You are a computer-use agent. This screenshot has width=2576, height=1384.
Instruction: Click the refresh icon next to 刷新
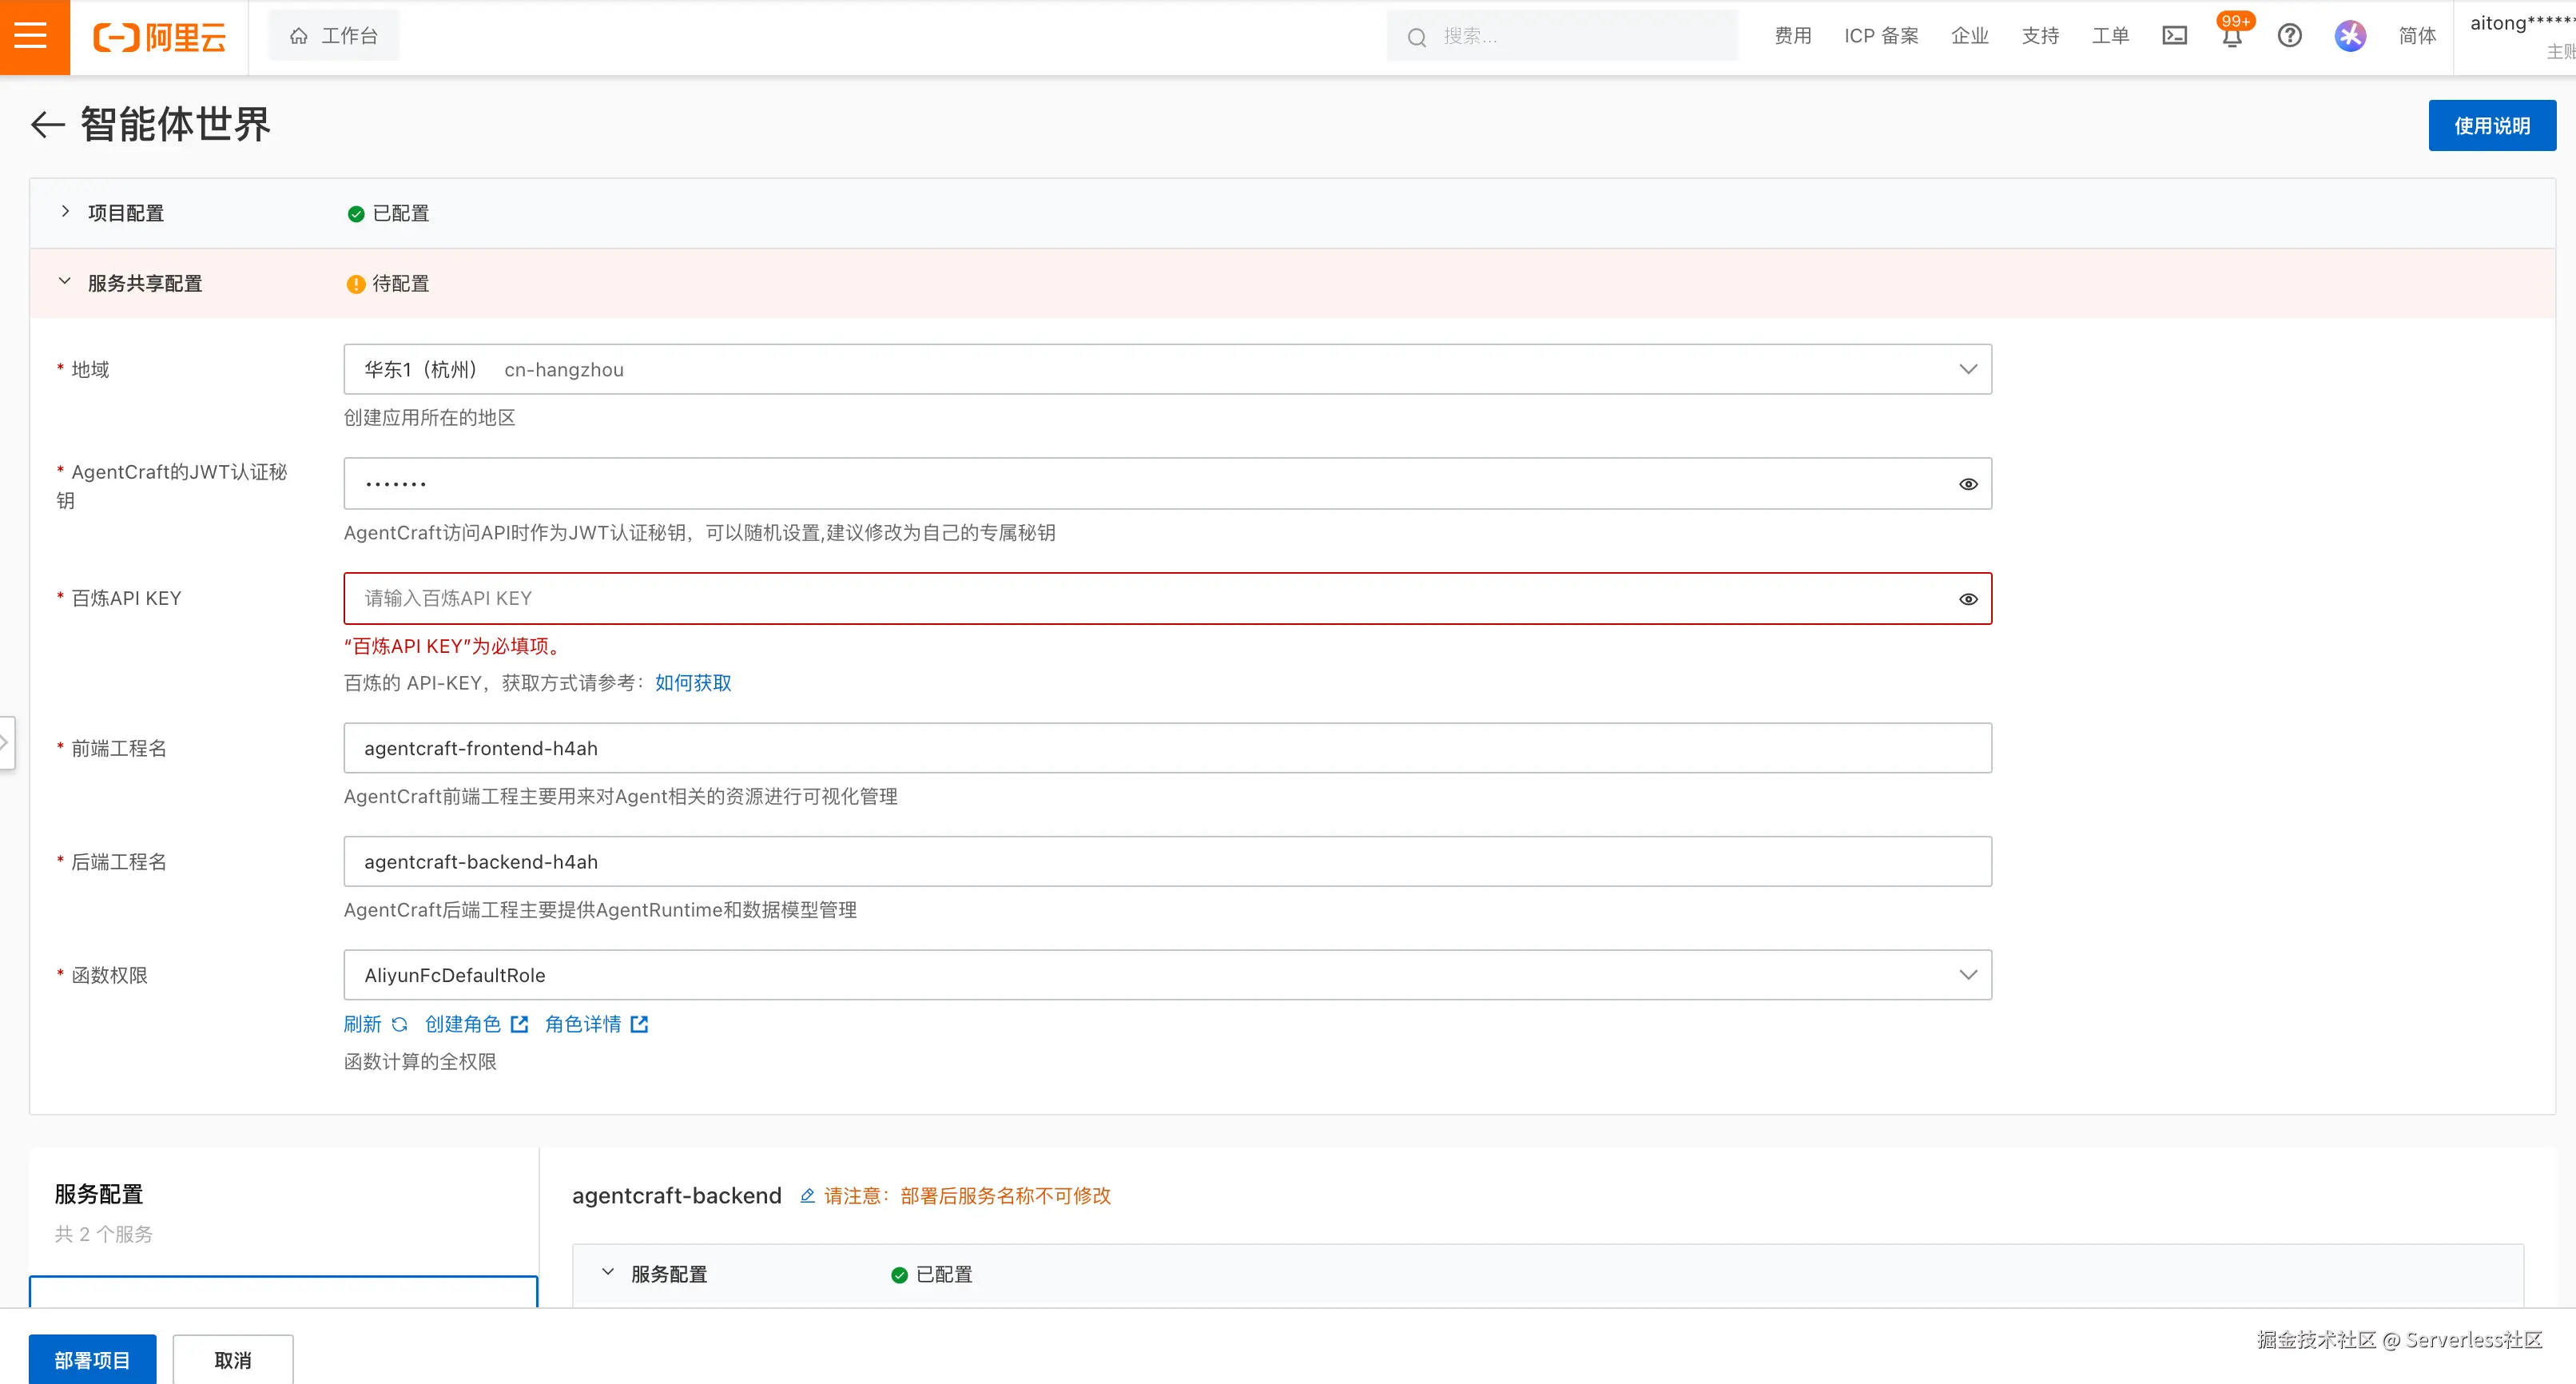399,1024
